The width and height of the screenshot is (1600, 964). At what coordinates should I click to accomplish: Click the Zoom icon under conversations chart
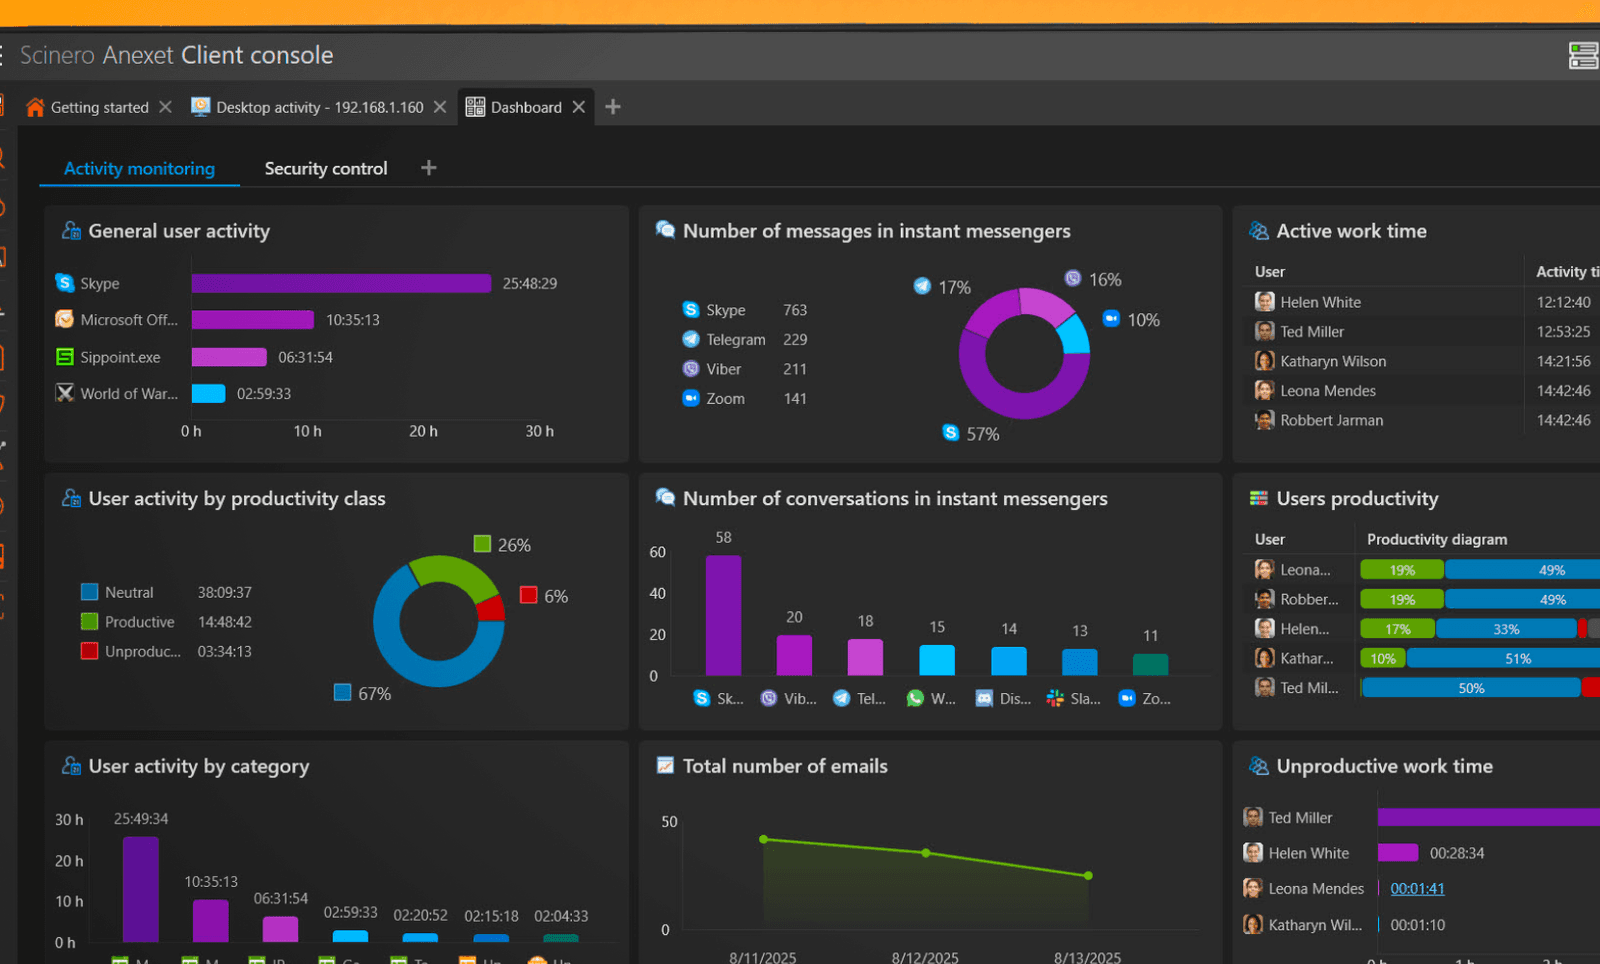(x=1127, y=698)
